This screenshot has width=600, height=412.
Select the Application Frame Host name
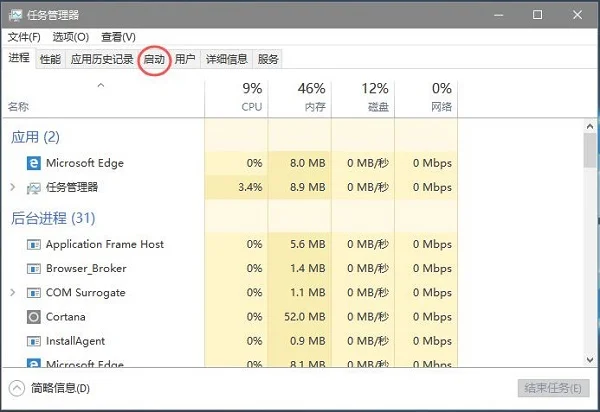coord(105,244)
